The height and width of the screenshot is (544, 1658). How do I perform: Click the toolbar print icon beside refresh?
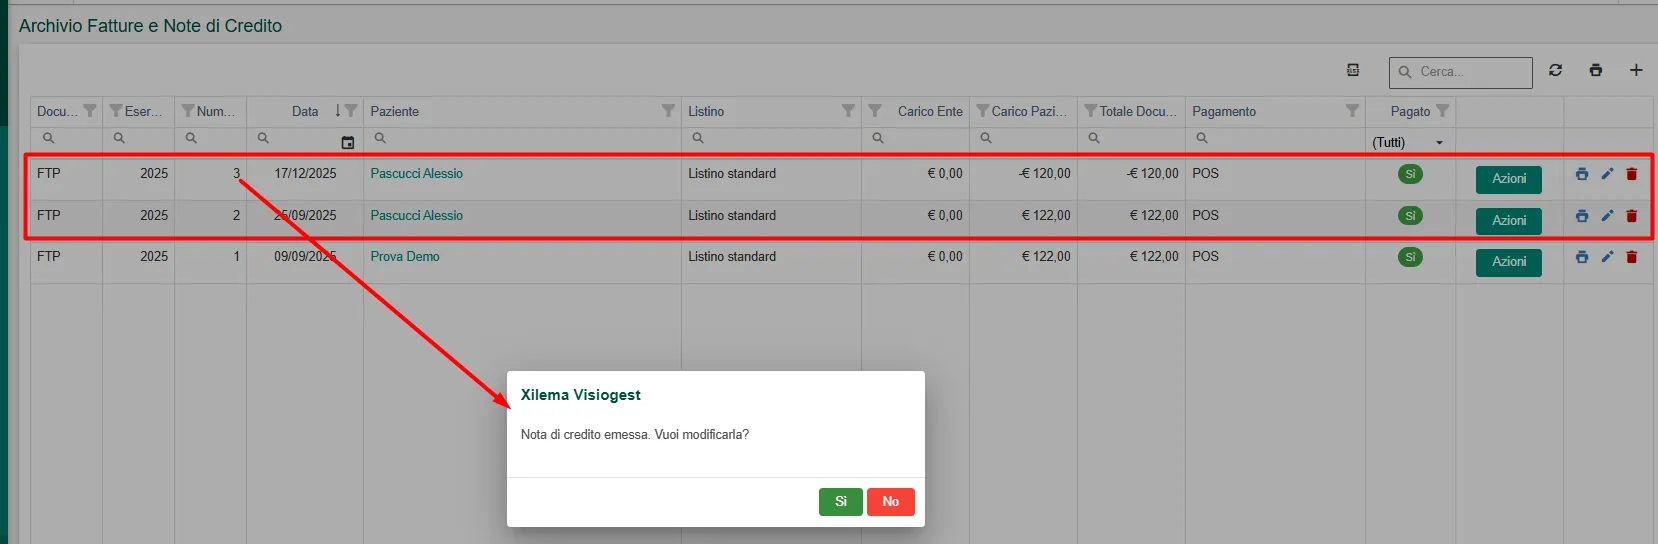(1595, 70)
